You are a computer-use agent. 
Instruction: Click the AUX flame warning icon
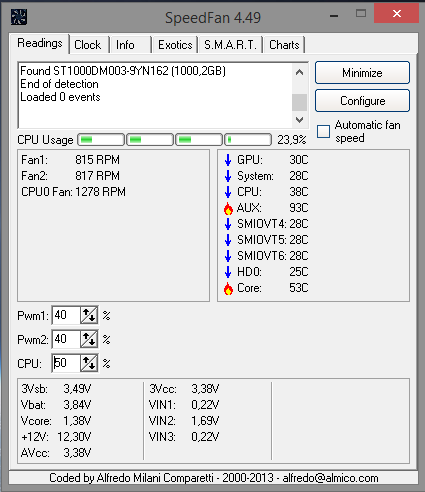pos(228,208)
